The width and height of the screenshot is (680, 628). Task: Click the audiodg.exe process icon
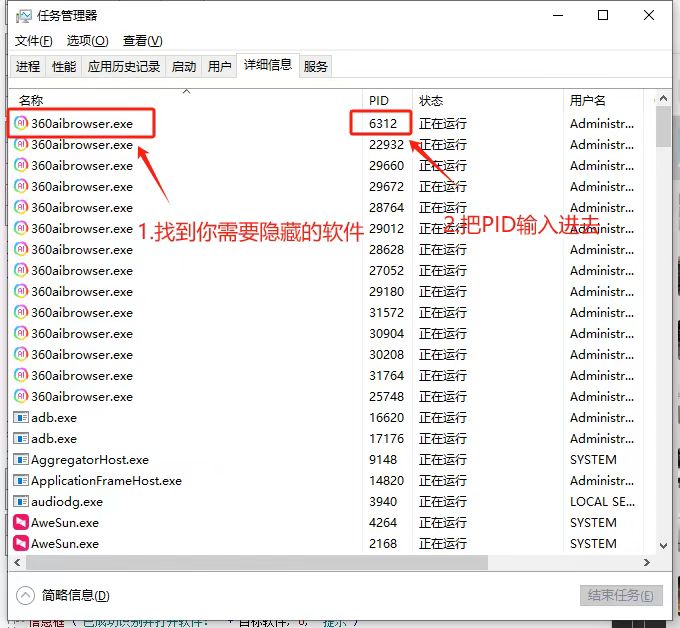click(21, 502)
